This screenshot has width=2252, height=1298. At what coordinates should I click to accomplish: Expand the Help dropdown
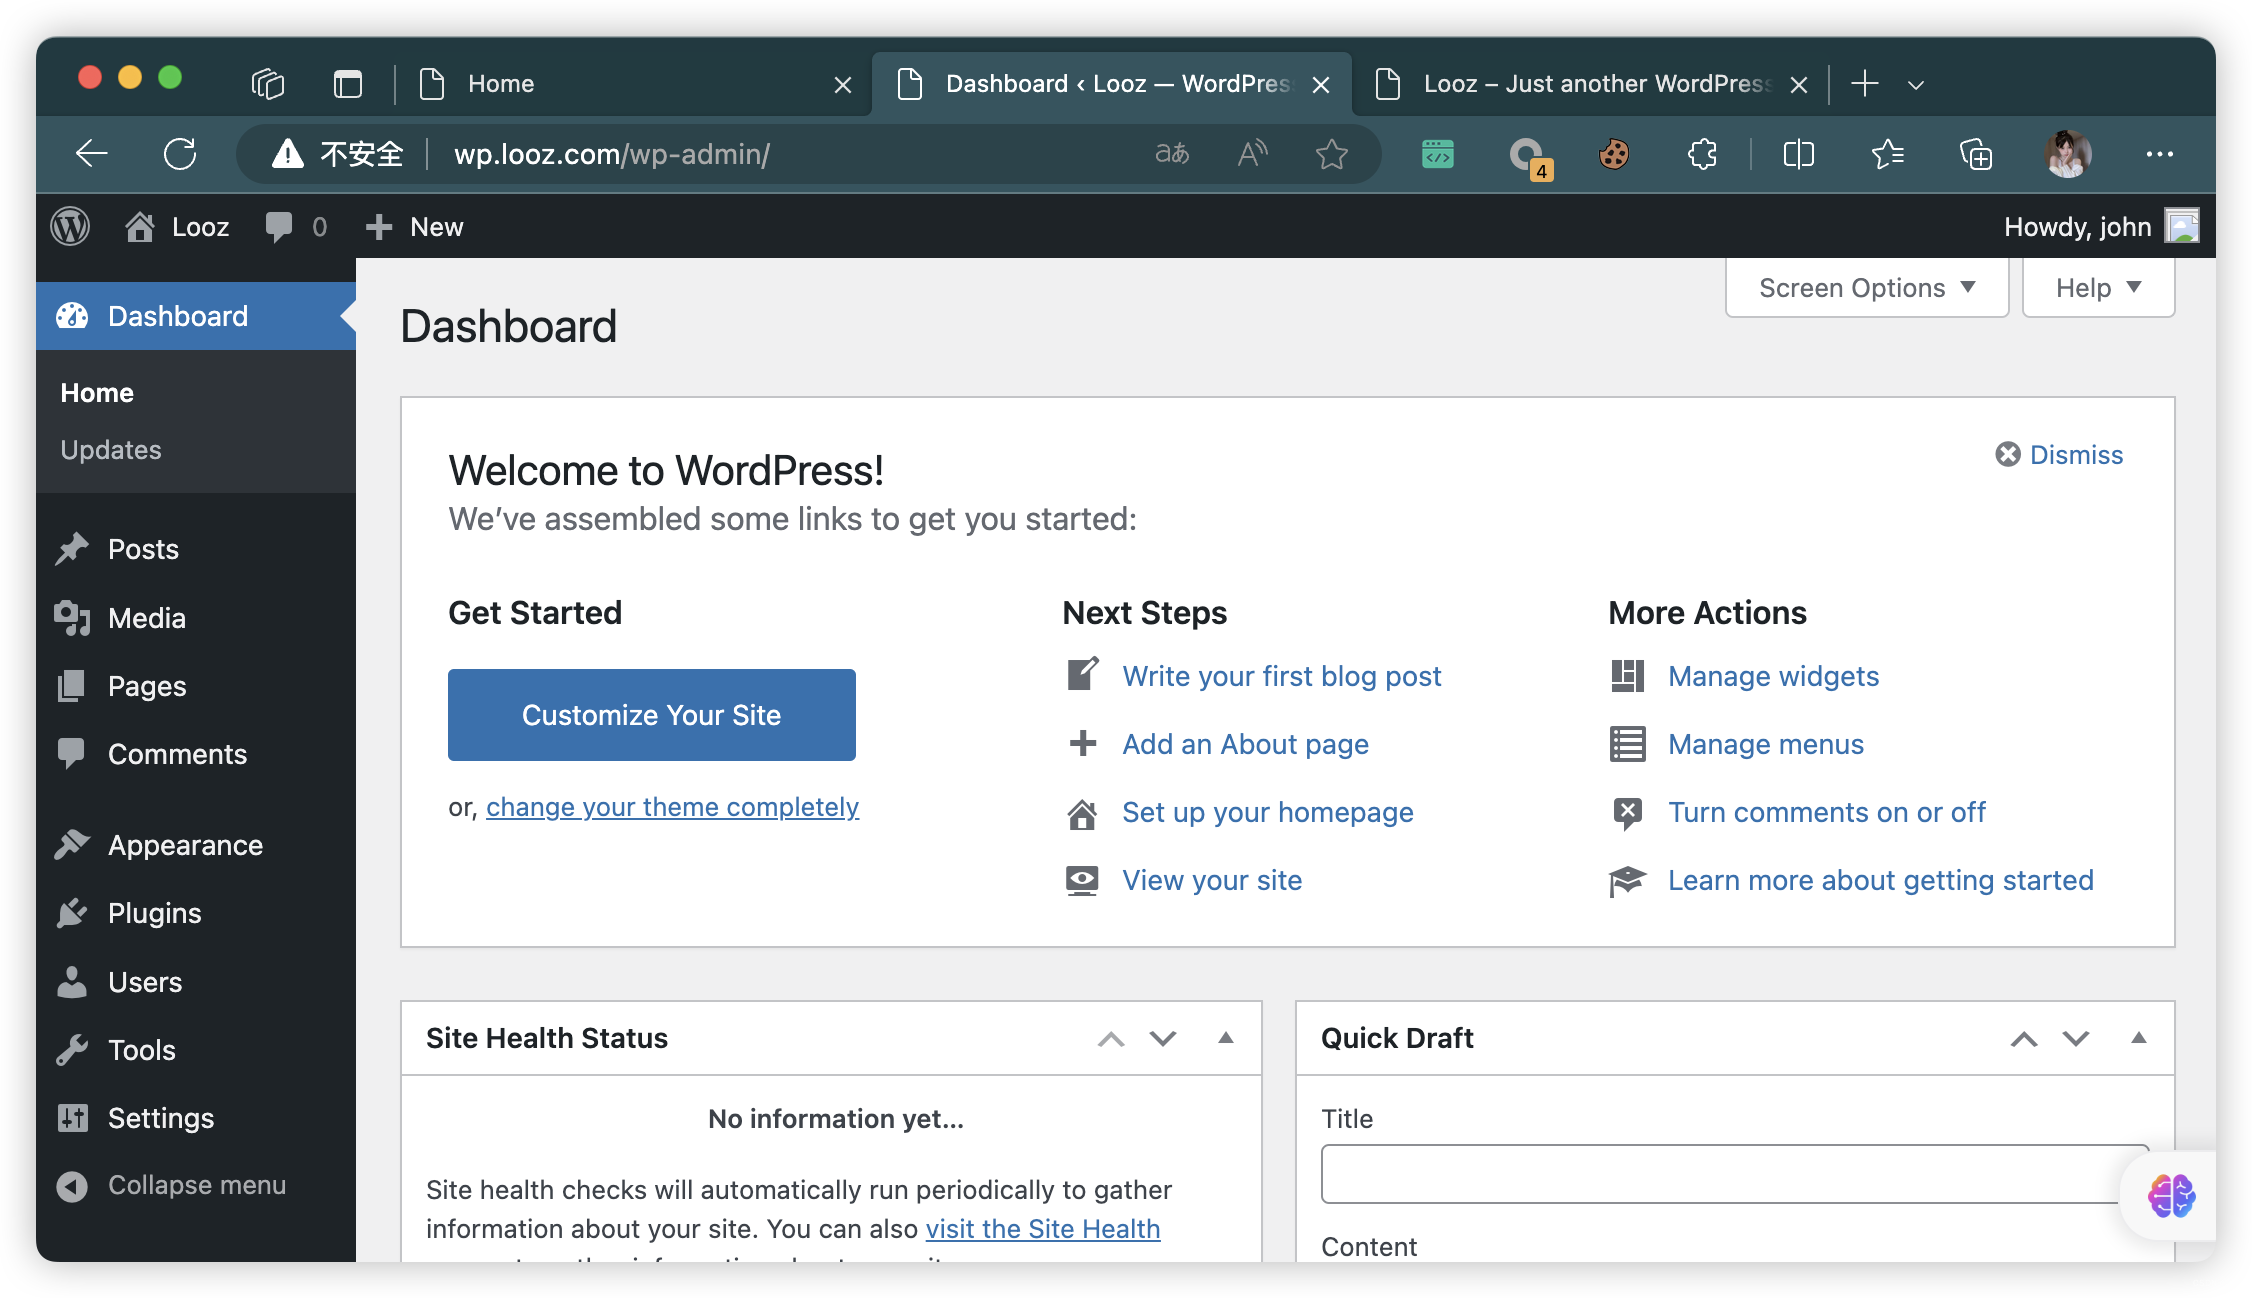(x=2098, y=288)
